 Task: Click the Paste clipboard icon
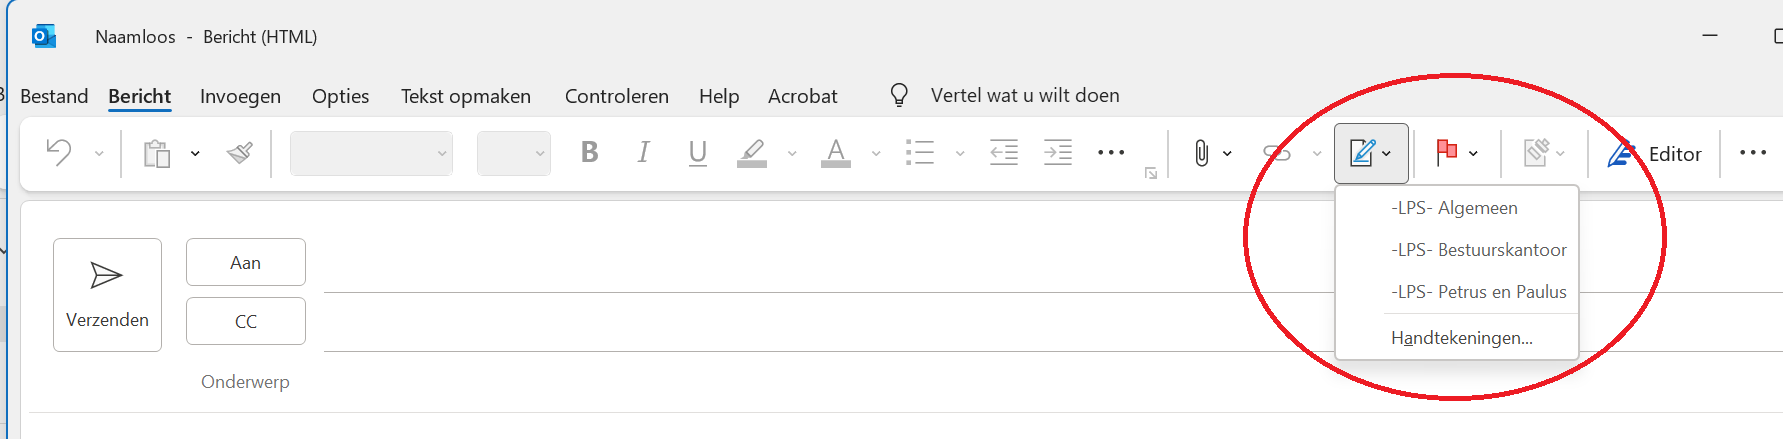(x=157, y=154)
